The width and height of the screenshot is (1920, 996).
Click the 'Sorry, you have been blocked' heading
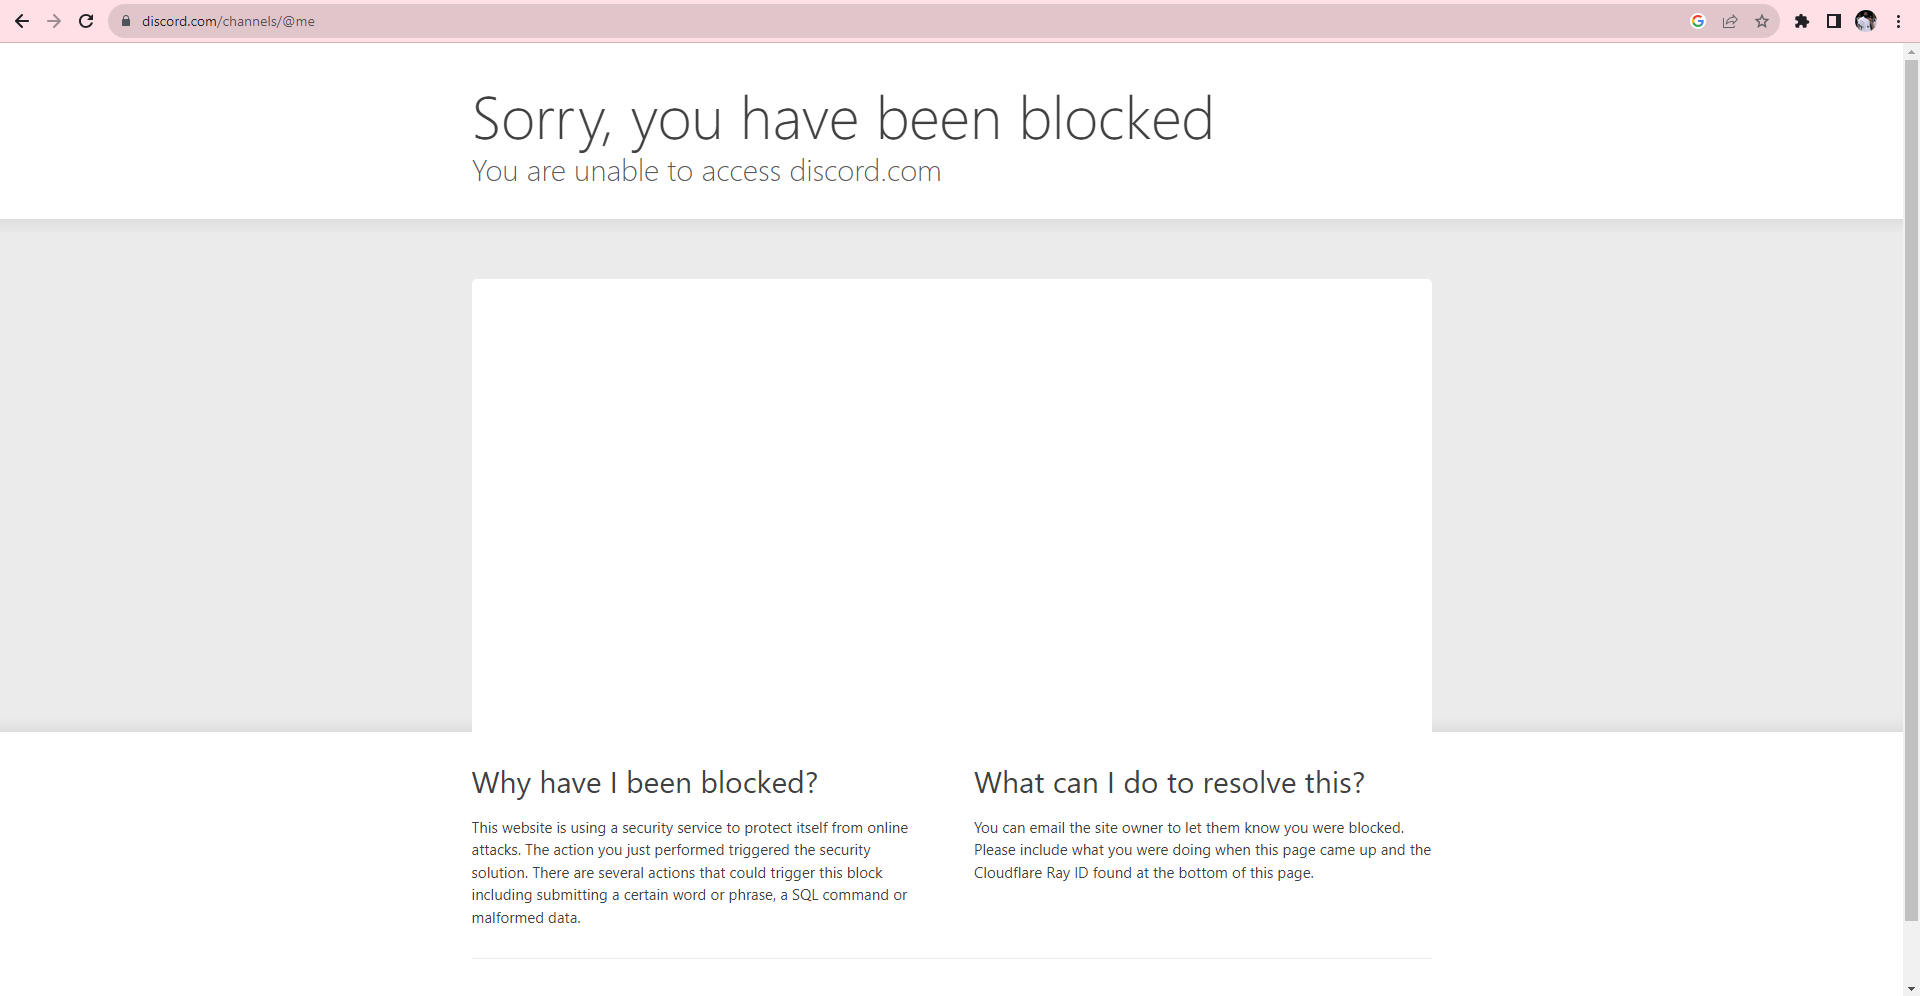click(843, 120)
